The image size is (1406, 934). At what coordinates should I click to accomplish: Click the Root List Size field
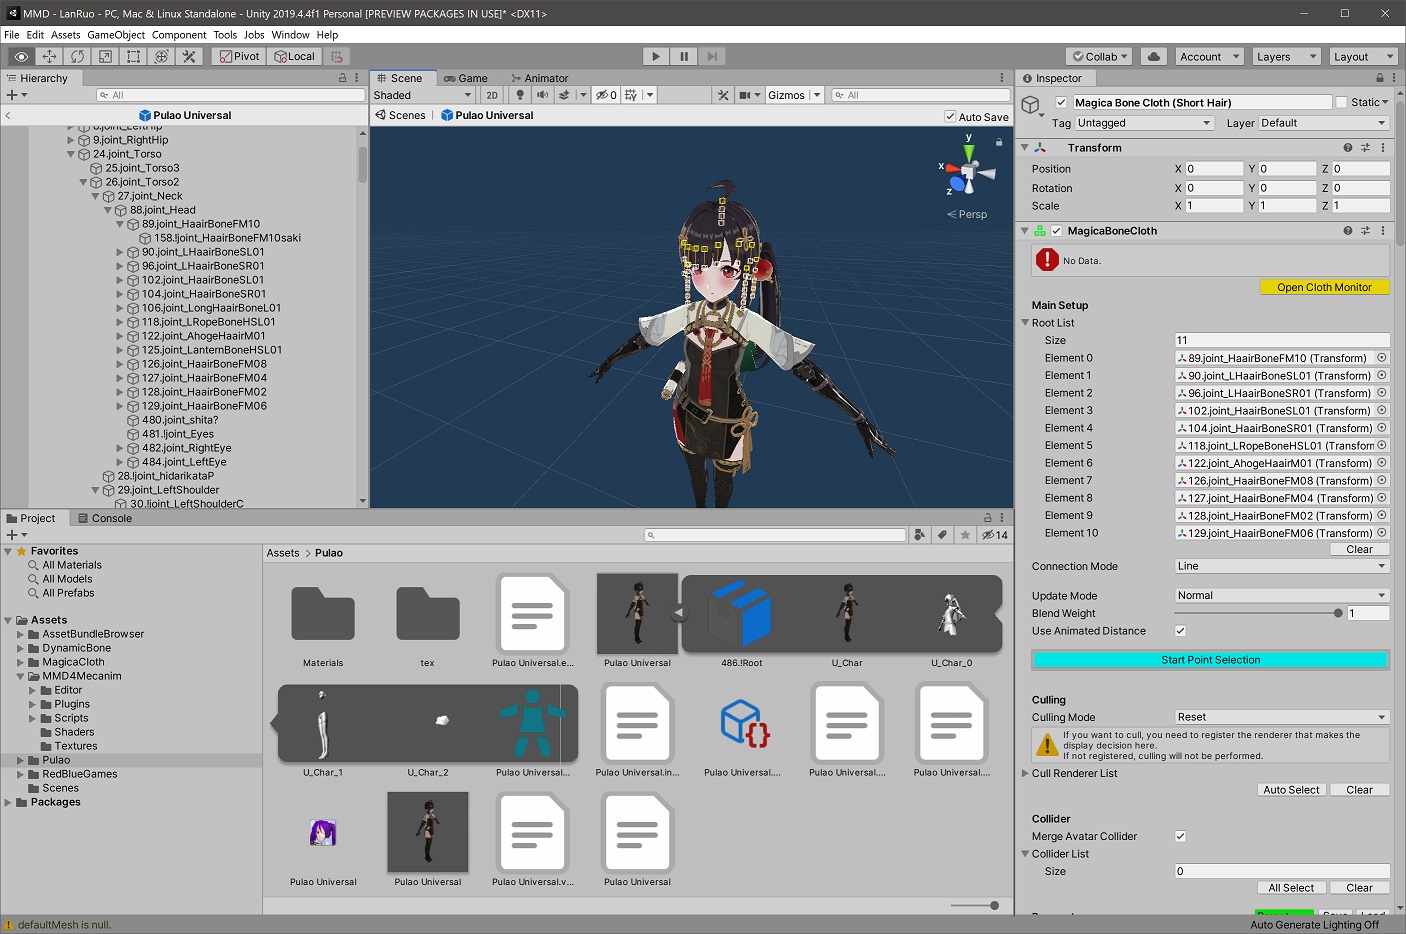tap(1282, 340)
